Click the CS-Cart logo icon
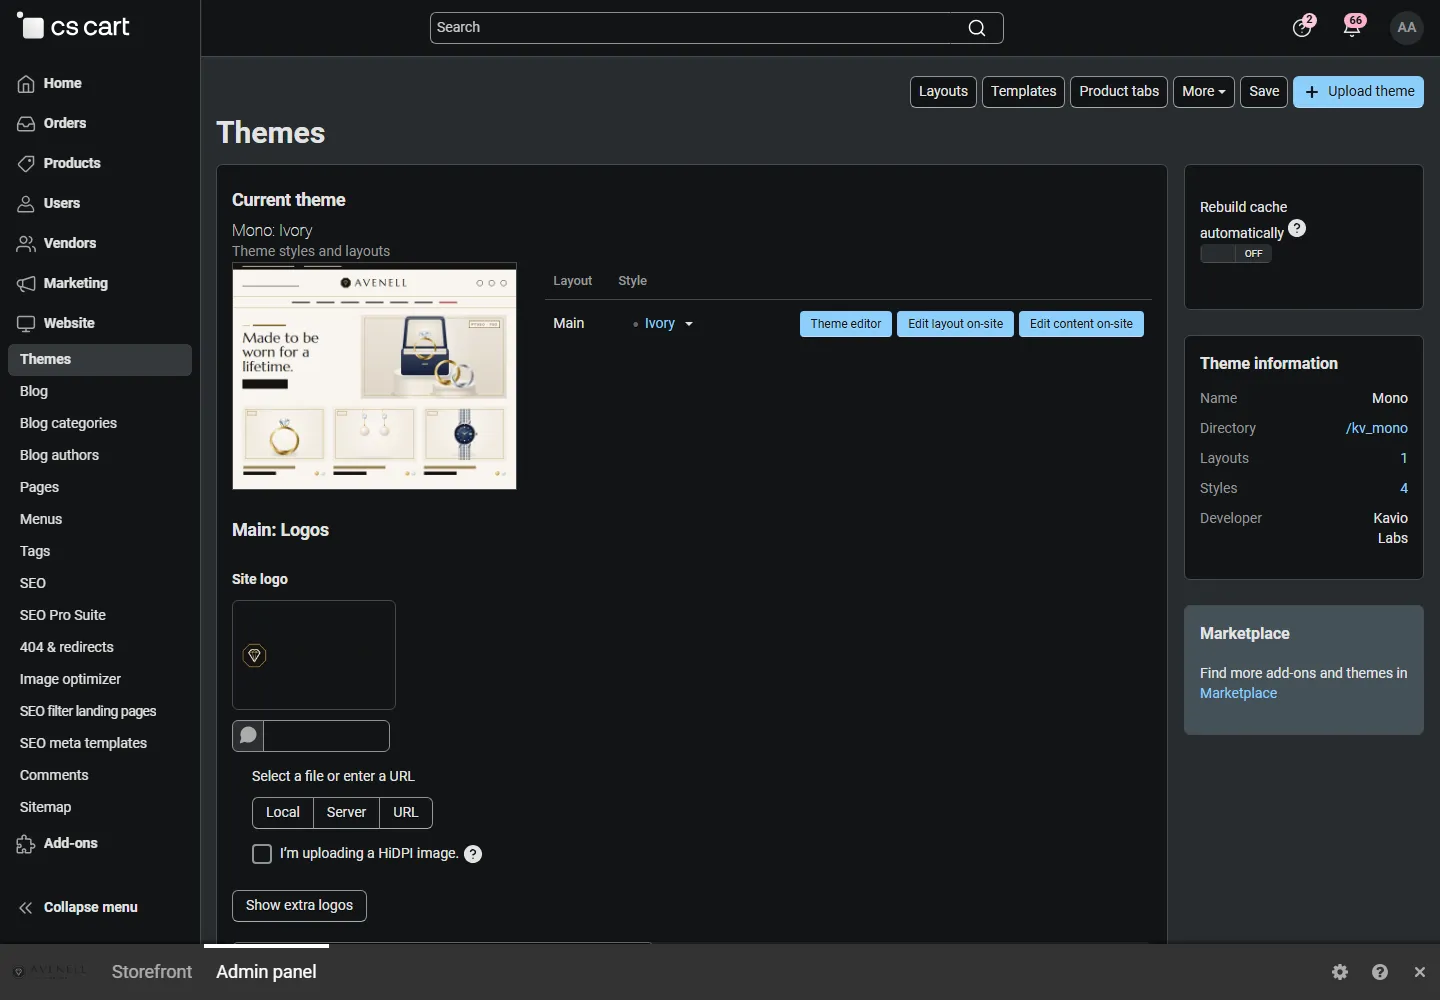This screenshot has height=1000, width=1440. tap(31, 26)
